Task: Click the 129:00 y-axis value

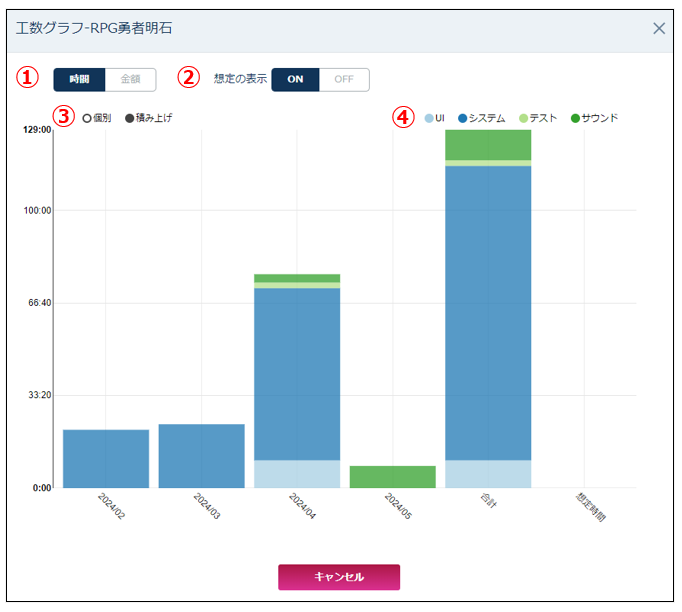Action: tap(37, 130)
